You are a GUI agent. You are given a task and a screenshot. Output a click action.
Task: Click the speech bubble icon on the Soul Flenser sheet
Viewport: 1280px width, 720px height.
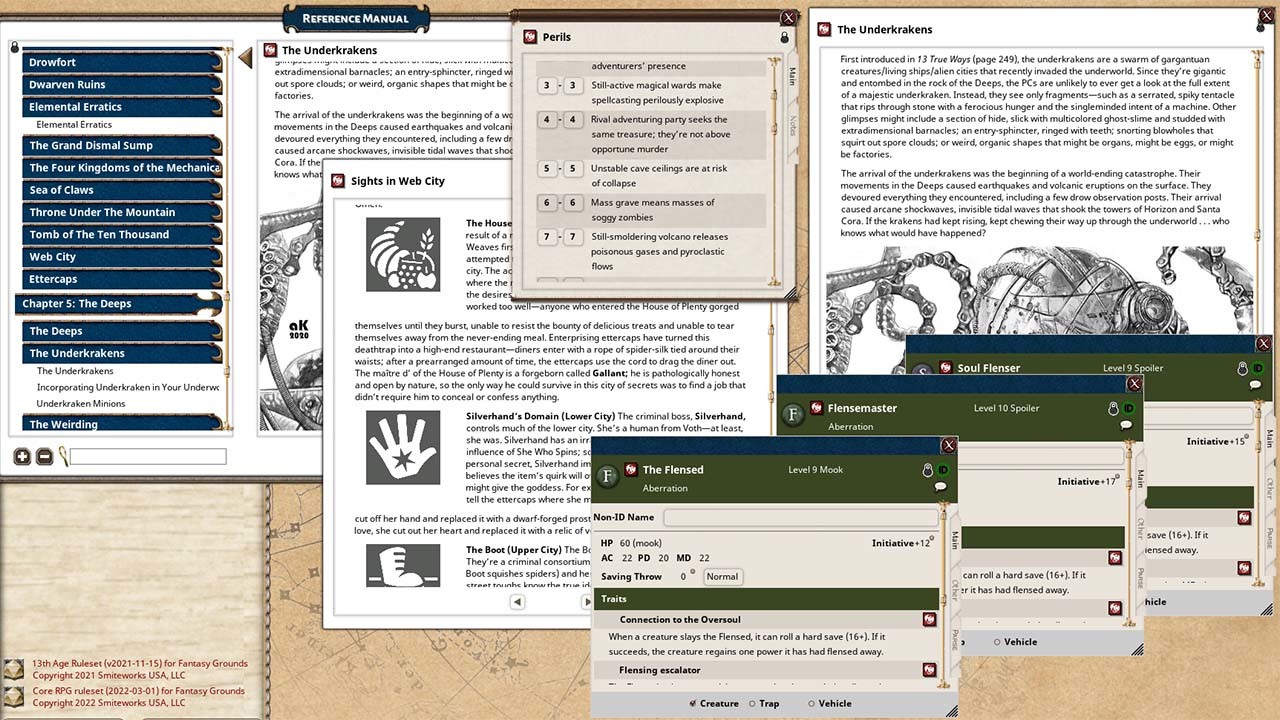(x=1256, y=384)
